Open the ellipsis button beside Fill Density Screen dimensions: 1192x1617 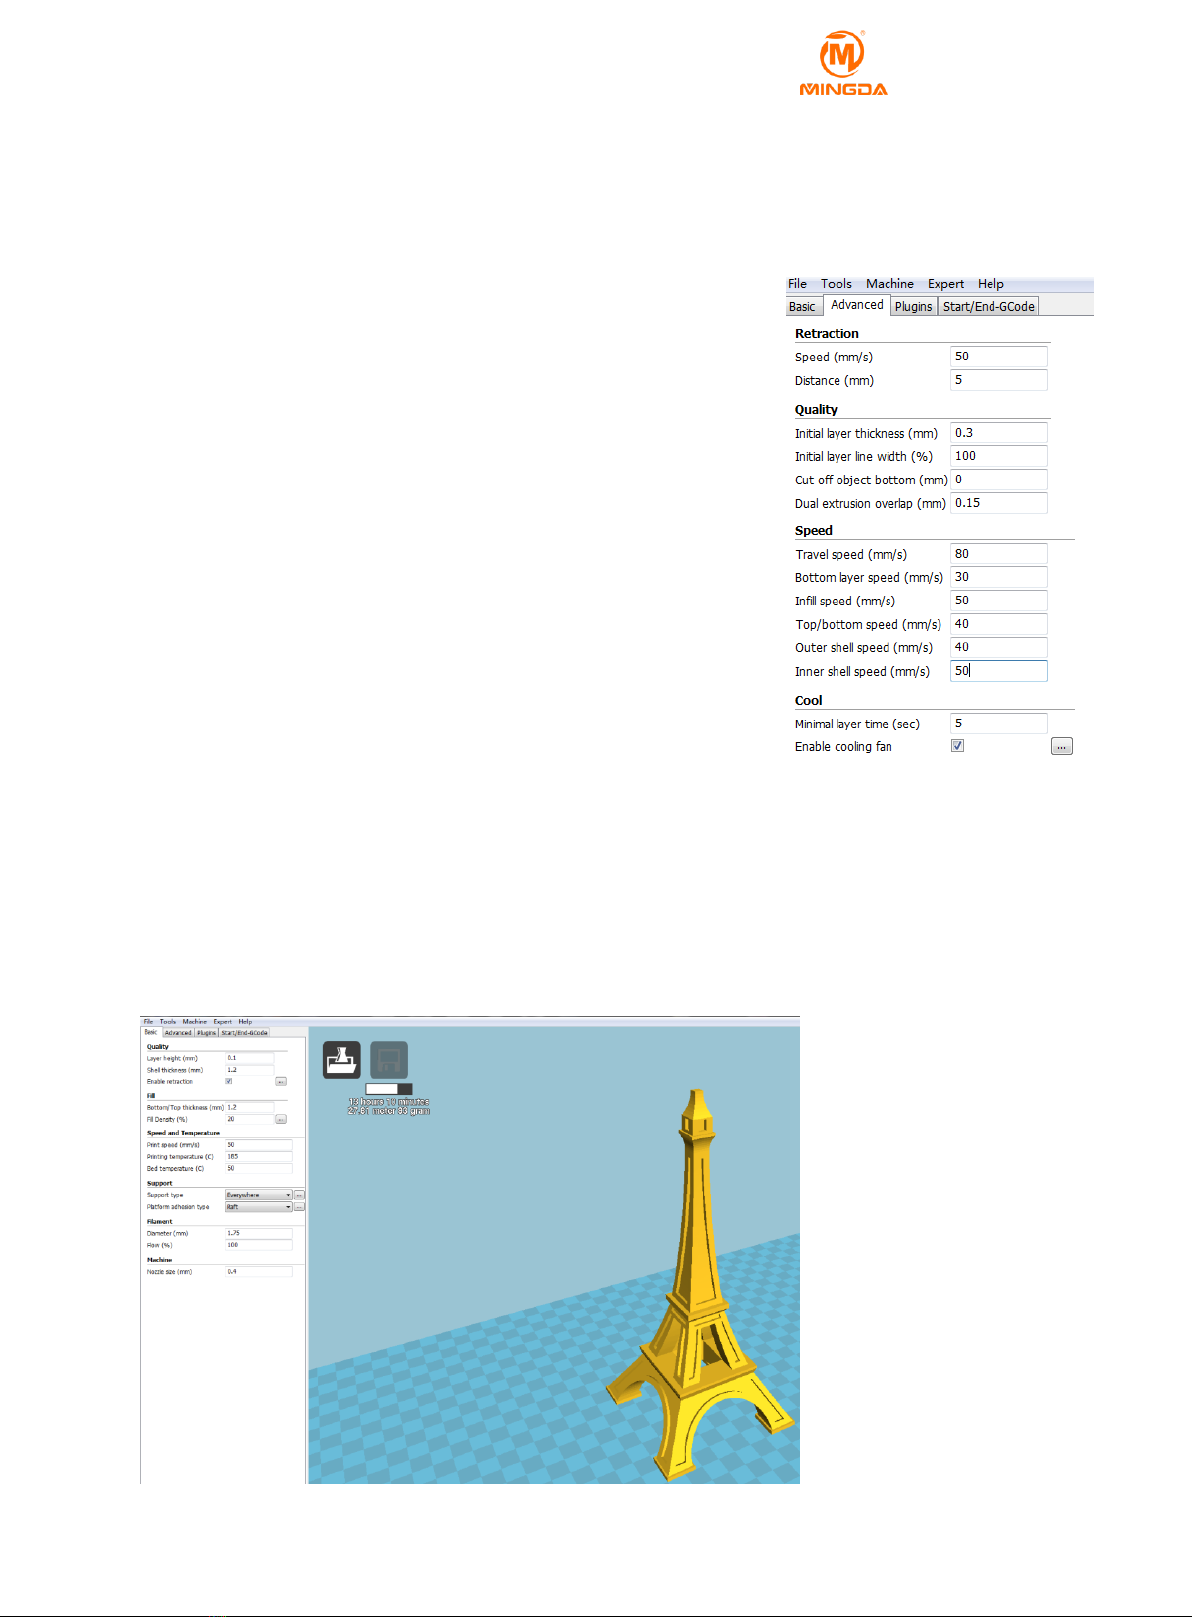tap(281, 1120)
